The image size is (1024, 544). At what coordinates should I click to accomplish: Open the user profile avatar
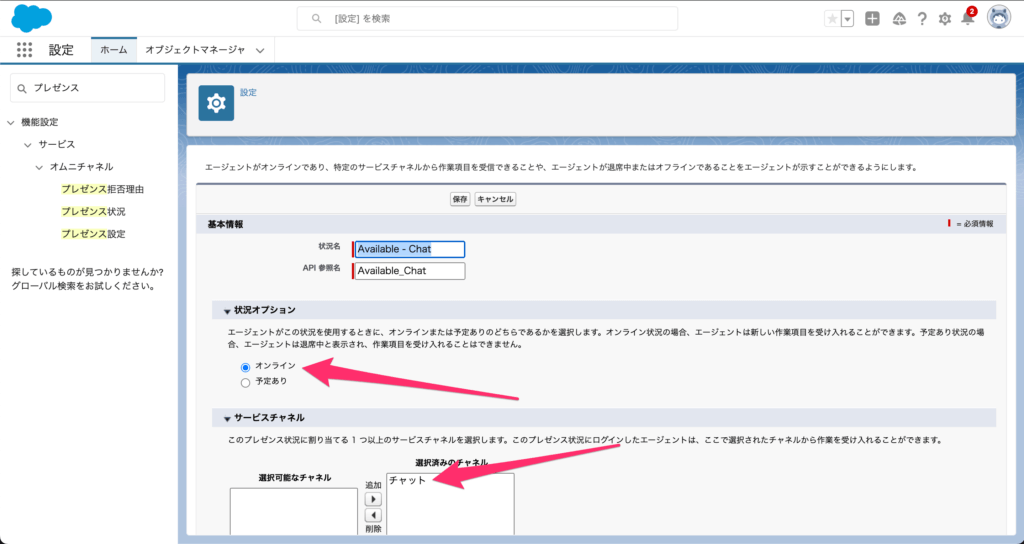(999, 18)
